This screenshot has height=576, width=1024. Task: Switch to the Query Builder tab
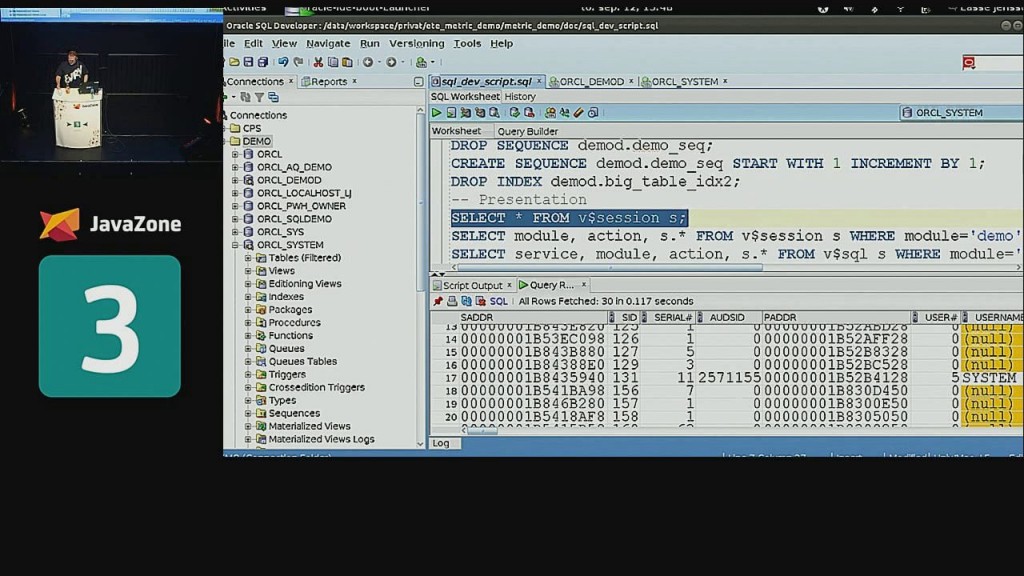point(527,131)
